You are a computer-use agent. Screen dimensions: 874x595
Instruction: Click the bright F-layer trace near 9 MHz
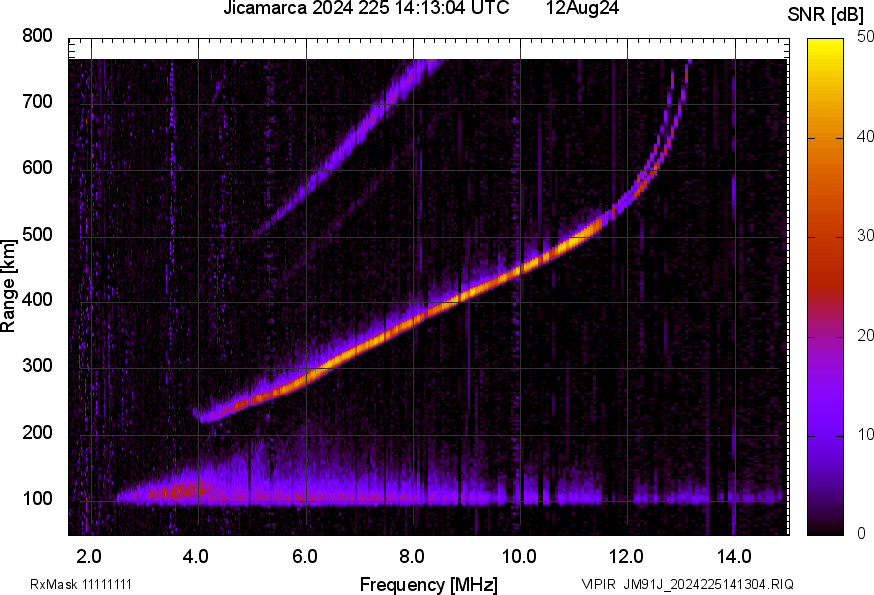[x=467, y=294]
